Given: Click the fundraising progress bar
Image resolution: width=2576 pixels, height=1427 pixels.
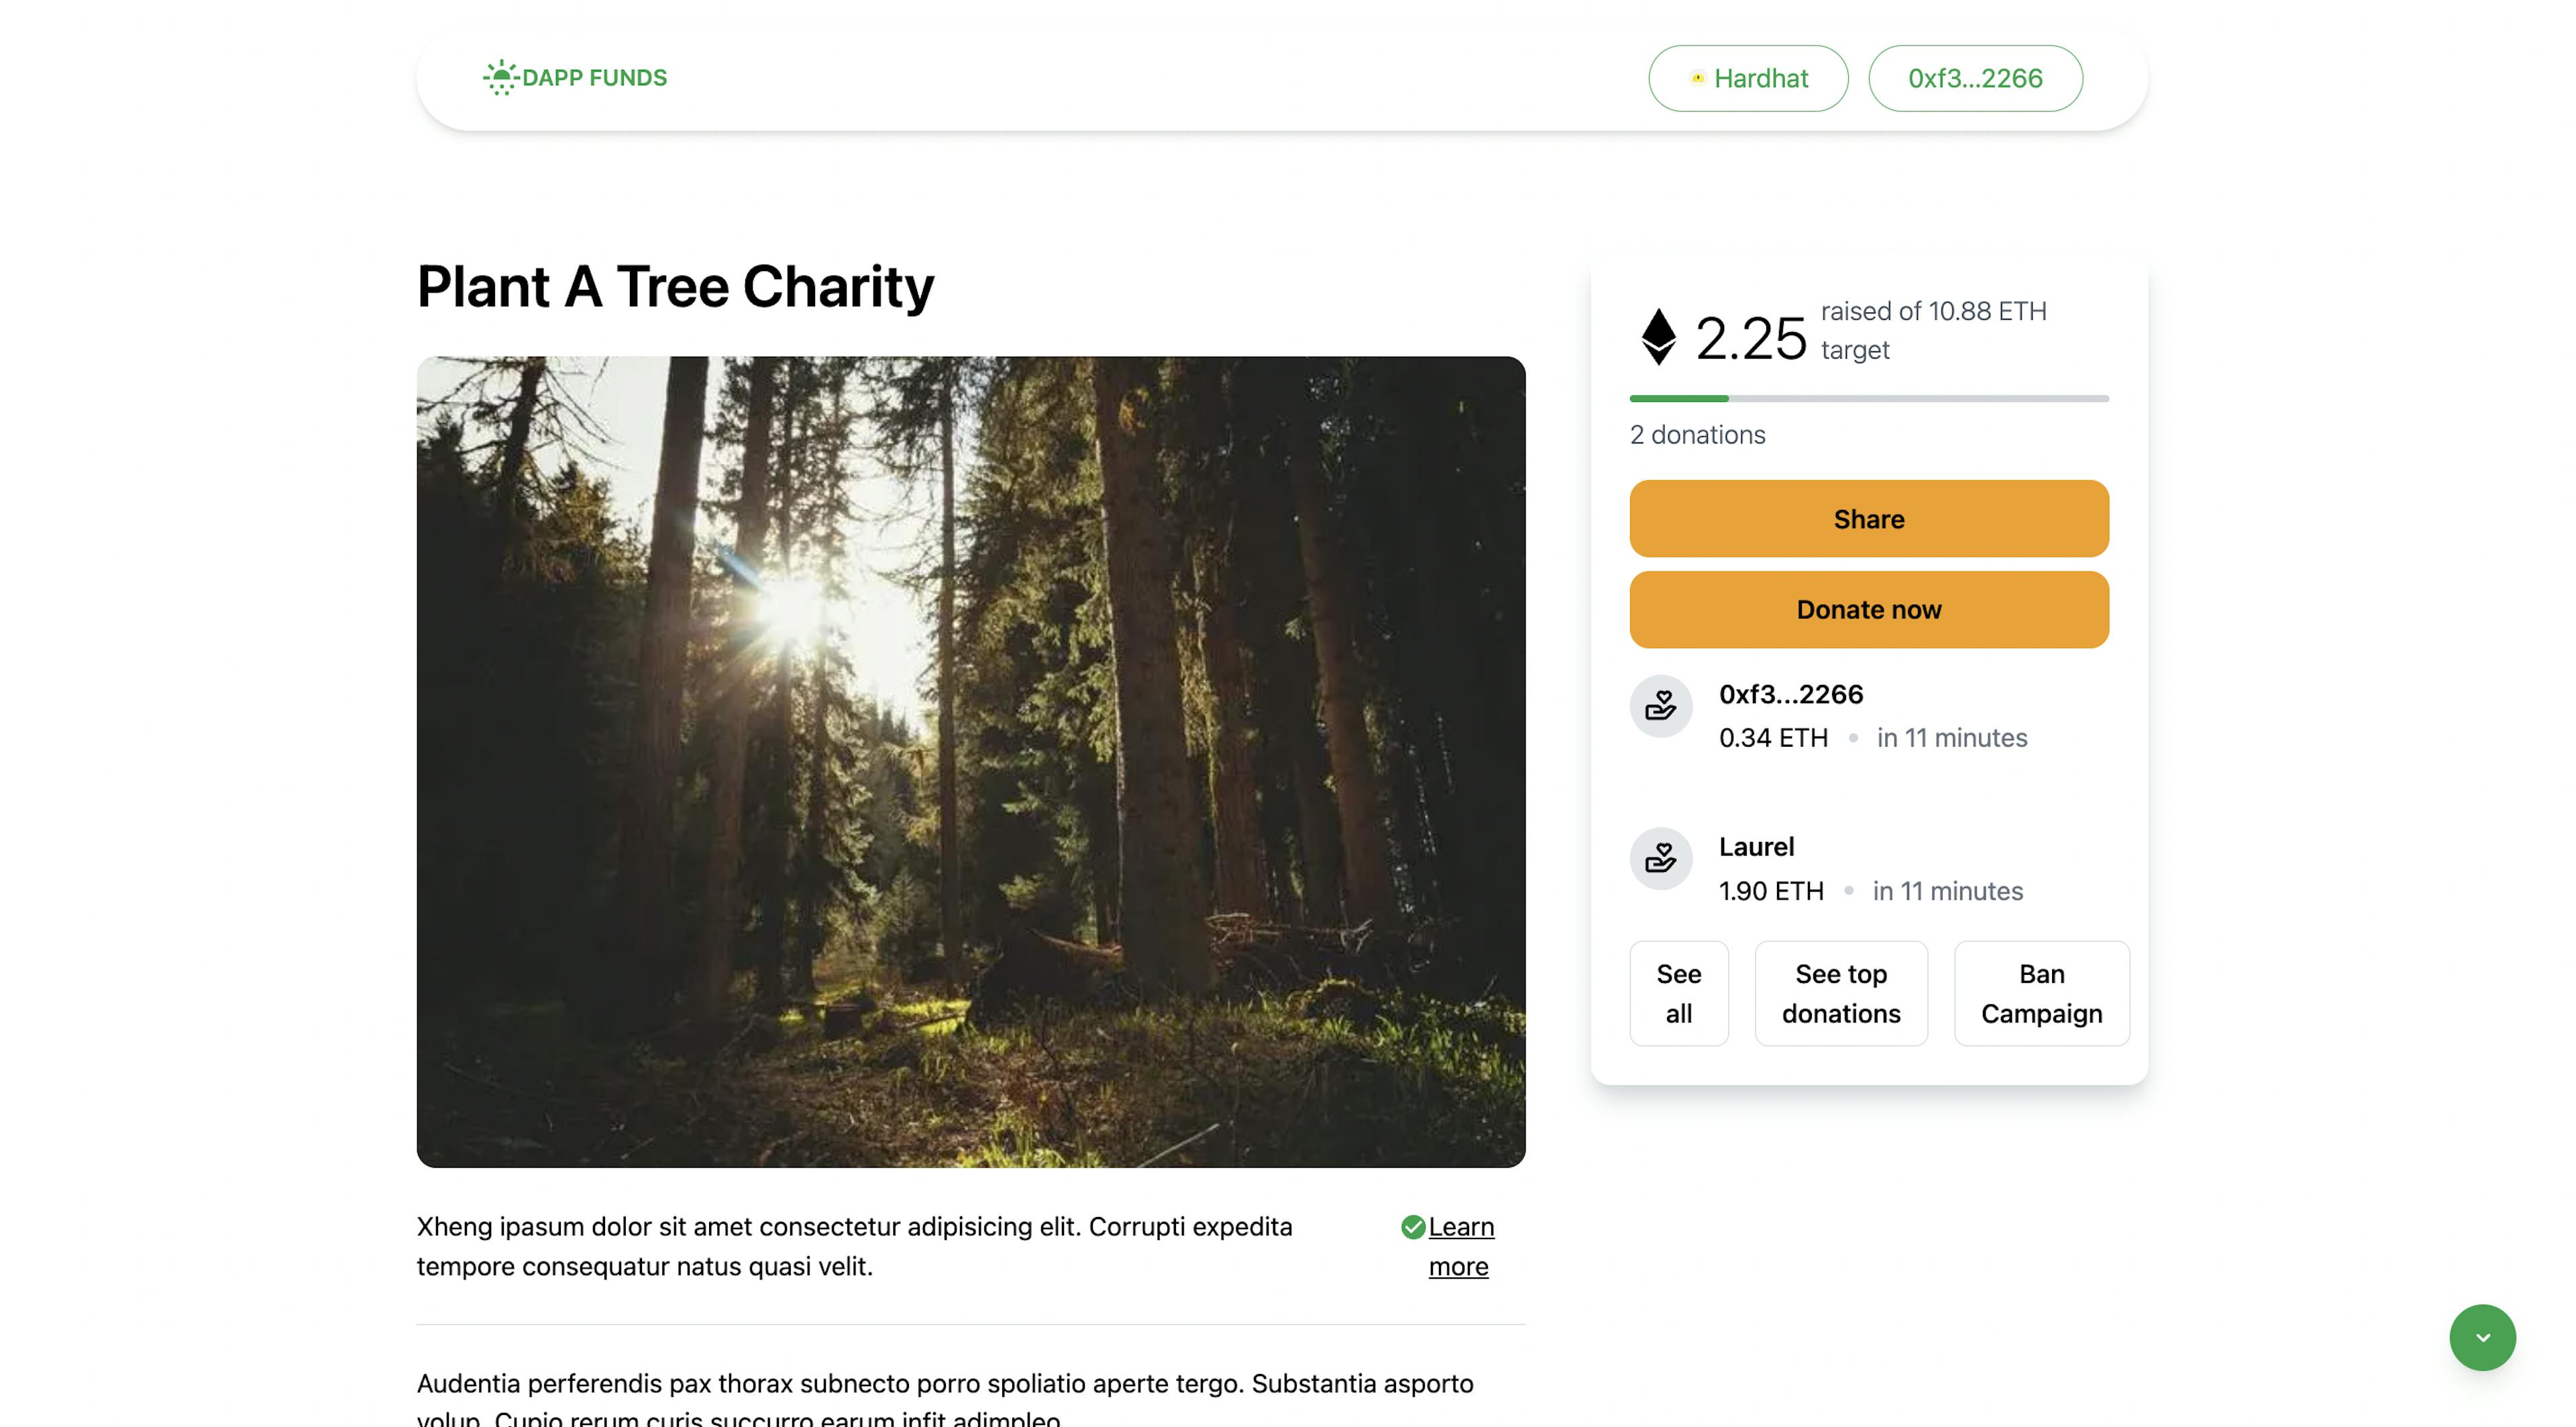Looking at the screenshot, I should 1869,398.
